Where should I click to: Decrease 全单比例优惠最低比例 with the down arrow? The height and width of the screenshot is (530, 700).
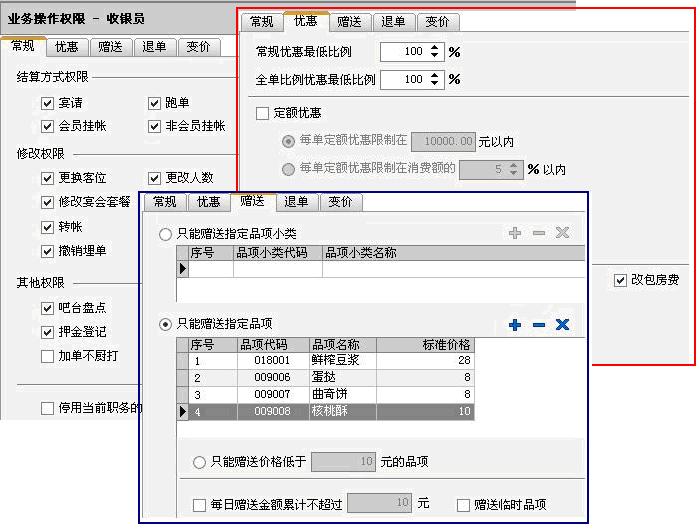pos(435,84)
